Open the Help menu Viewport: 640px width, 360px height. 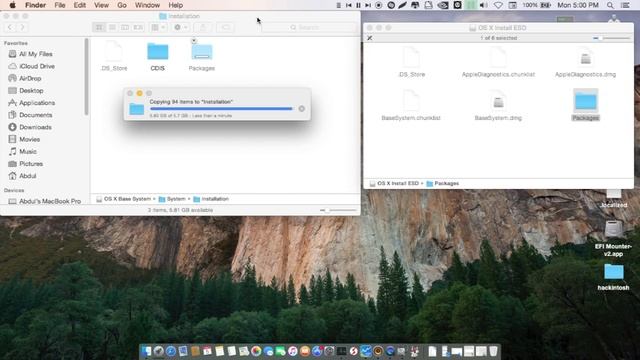coord(176,5)
